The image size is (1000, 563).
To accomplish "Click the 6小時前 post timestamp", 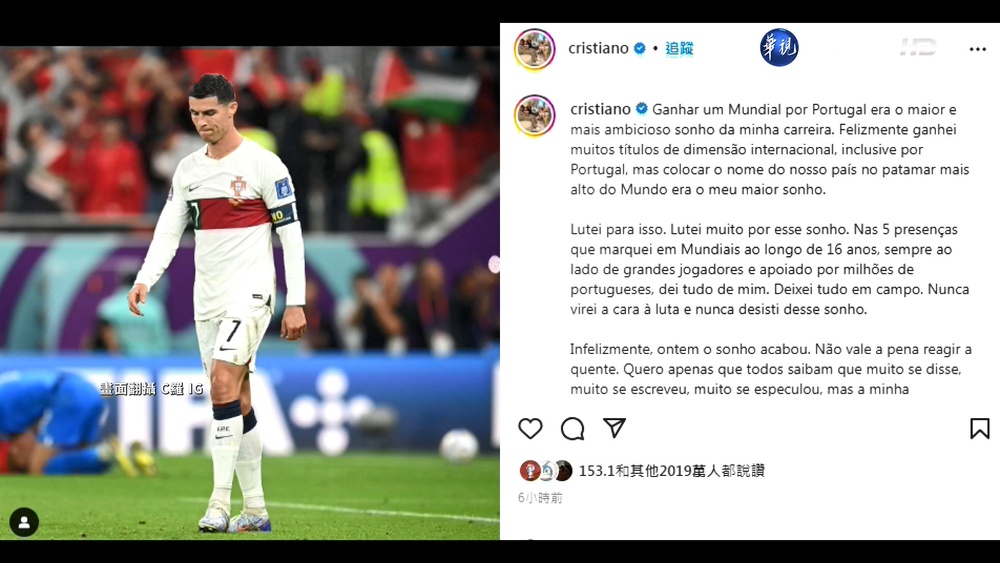I will [x=540, y=498].
